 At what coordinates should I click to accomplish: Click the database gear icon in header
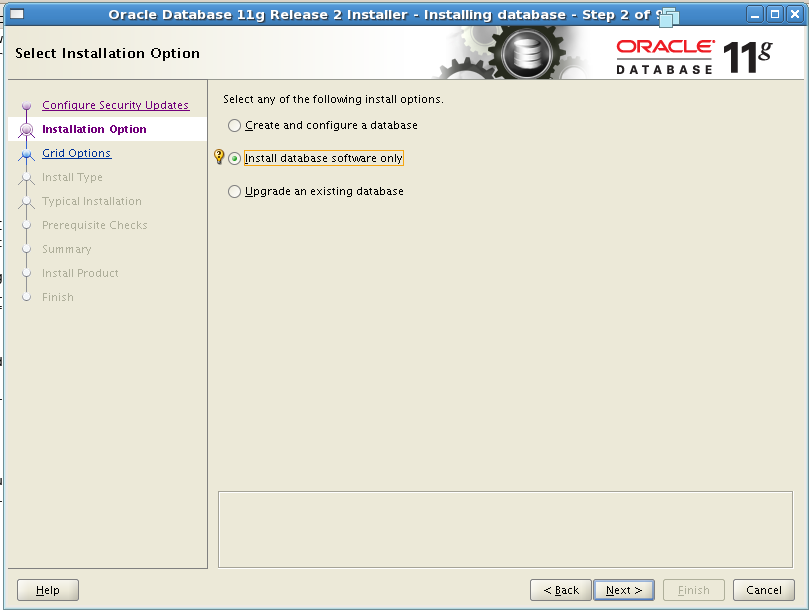click(527, 53)
